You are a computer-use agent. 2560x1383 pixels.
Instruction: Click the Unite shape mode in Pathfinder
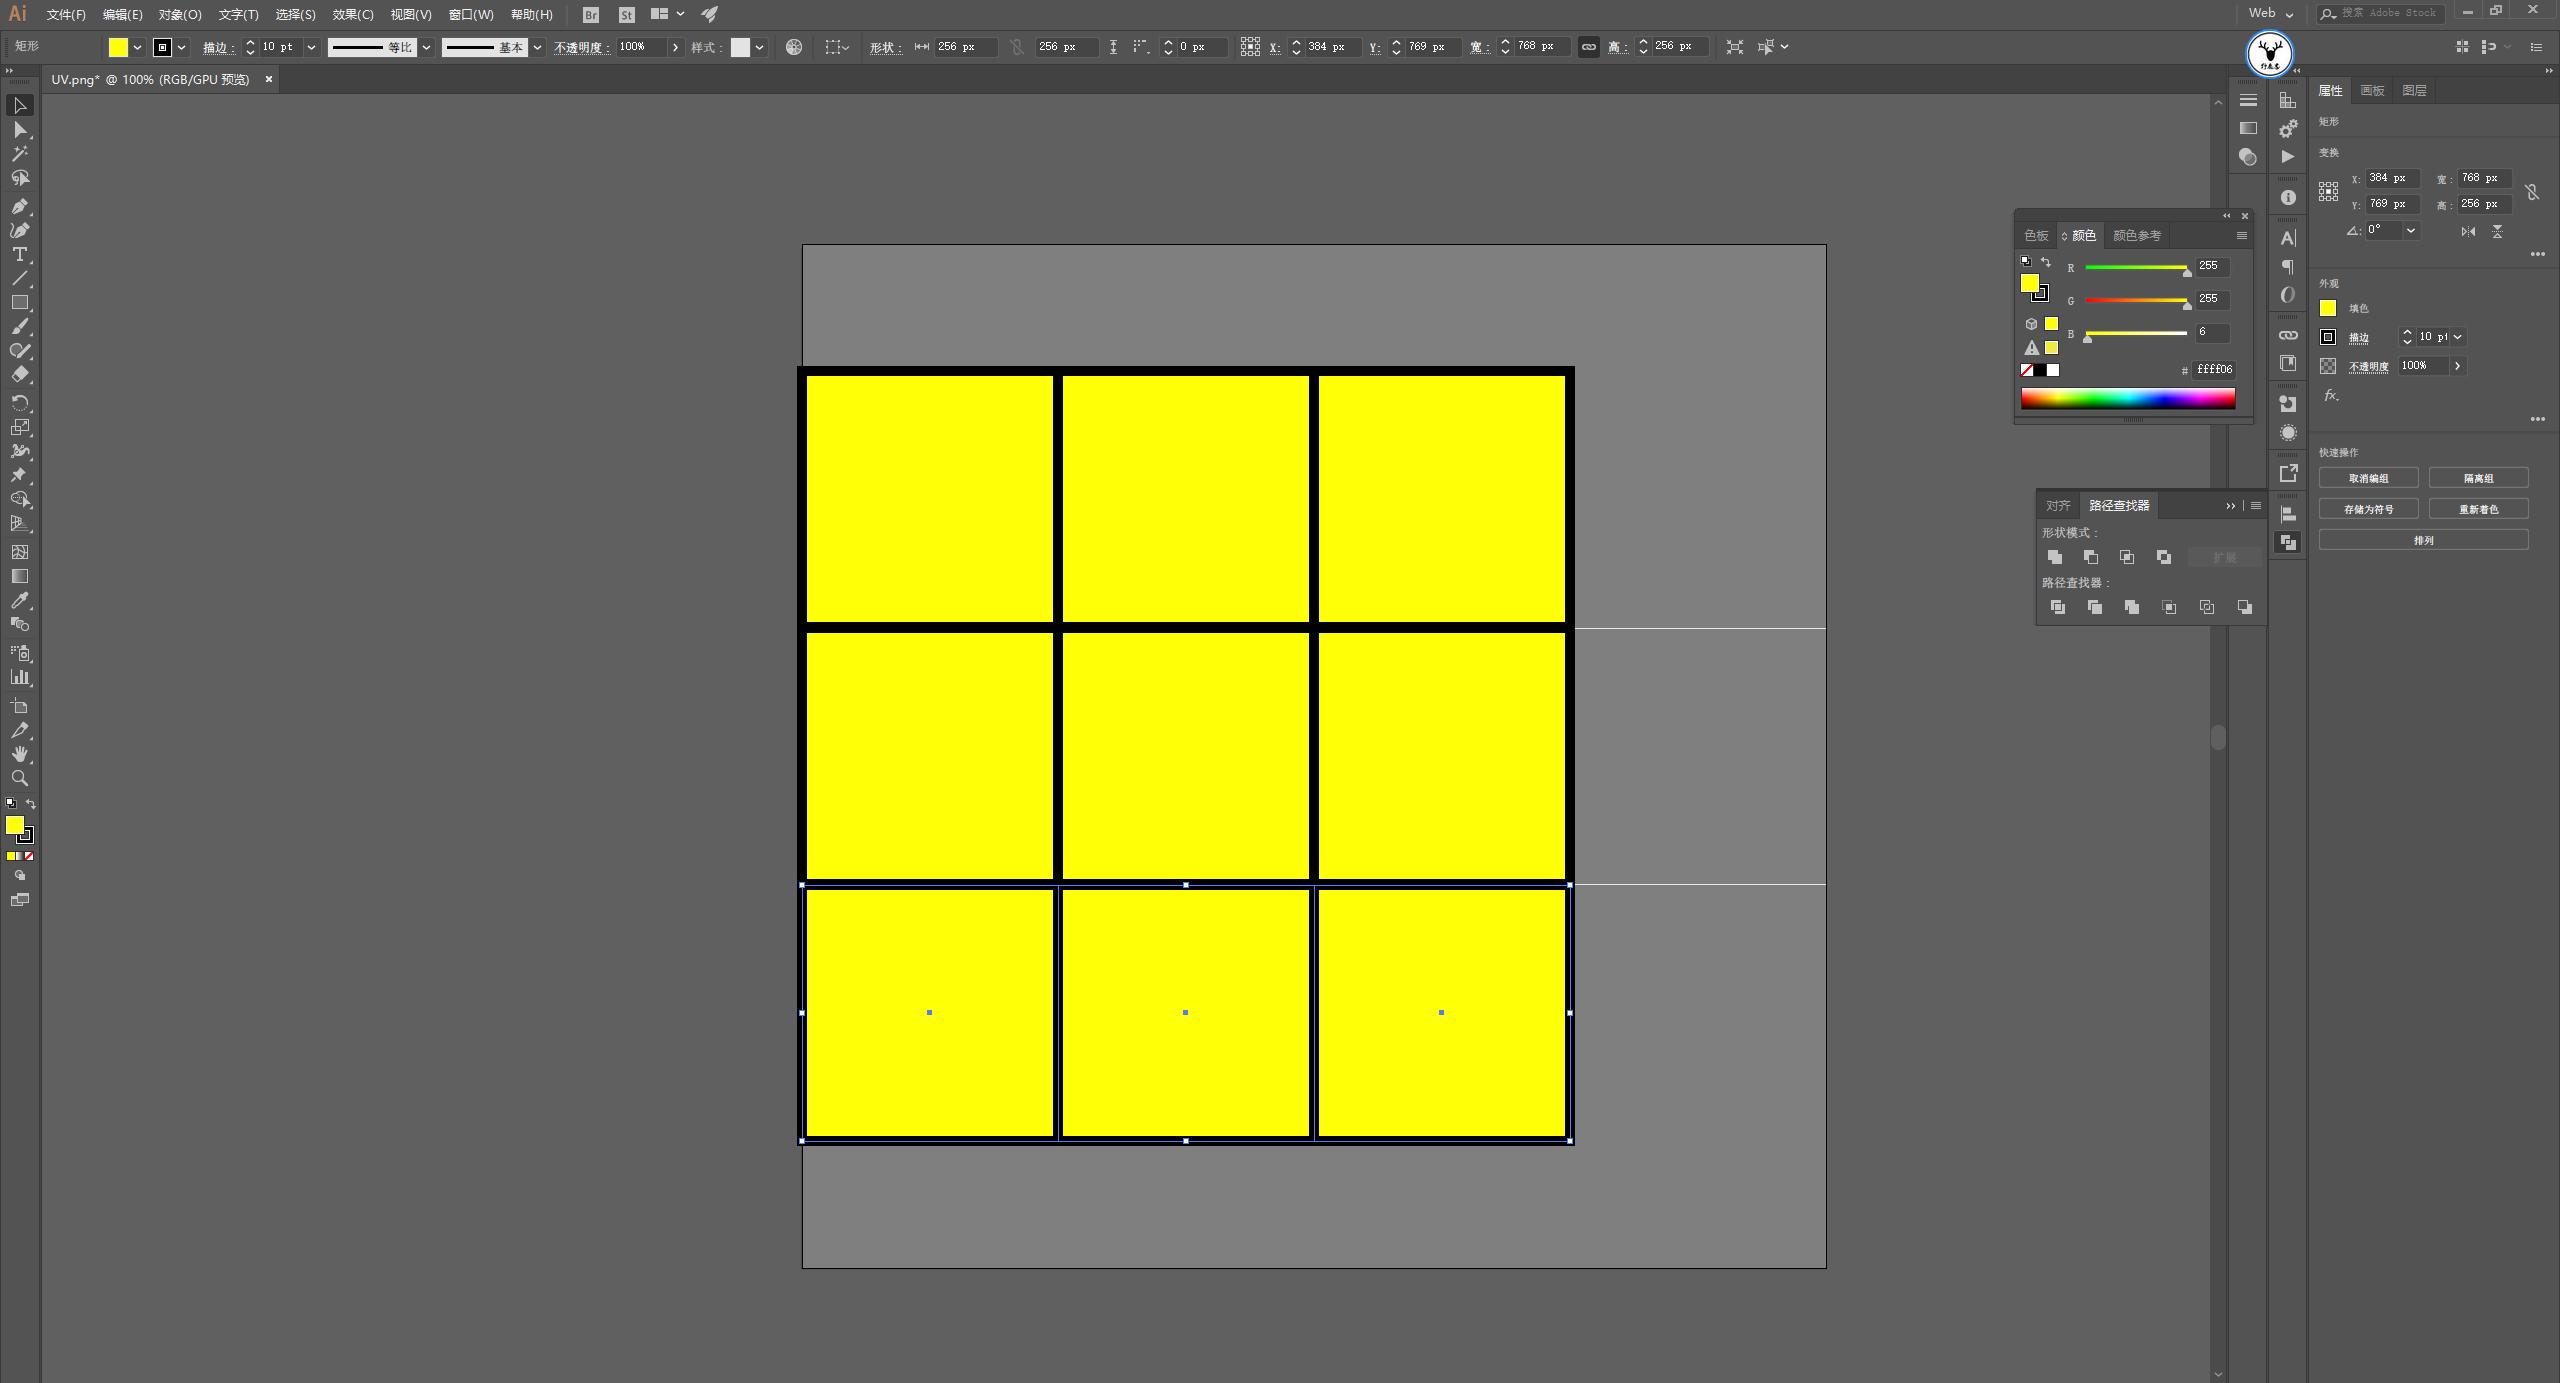2055,557
